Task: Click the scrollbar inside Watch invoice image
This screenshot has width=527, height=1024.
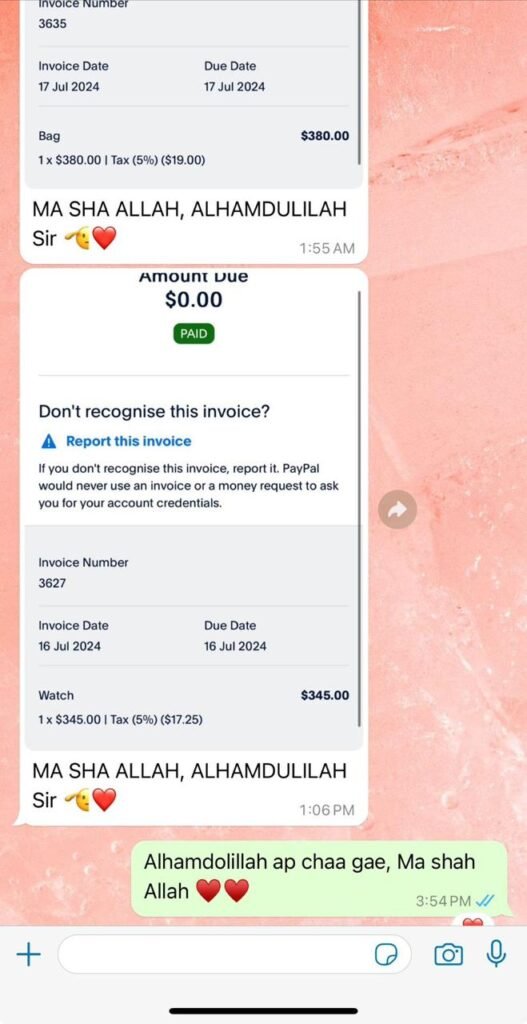Action: [x=359, y=509]
